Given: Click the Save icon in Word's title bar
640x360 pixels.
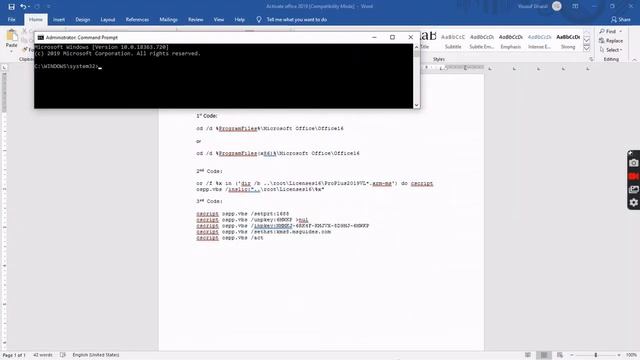Looking at the screenshot, I should (11, 7).
